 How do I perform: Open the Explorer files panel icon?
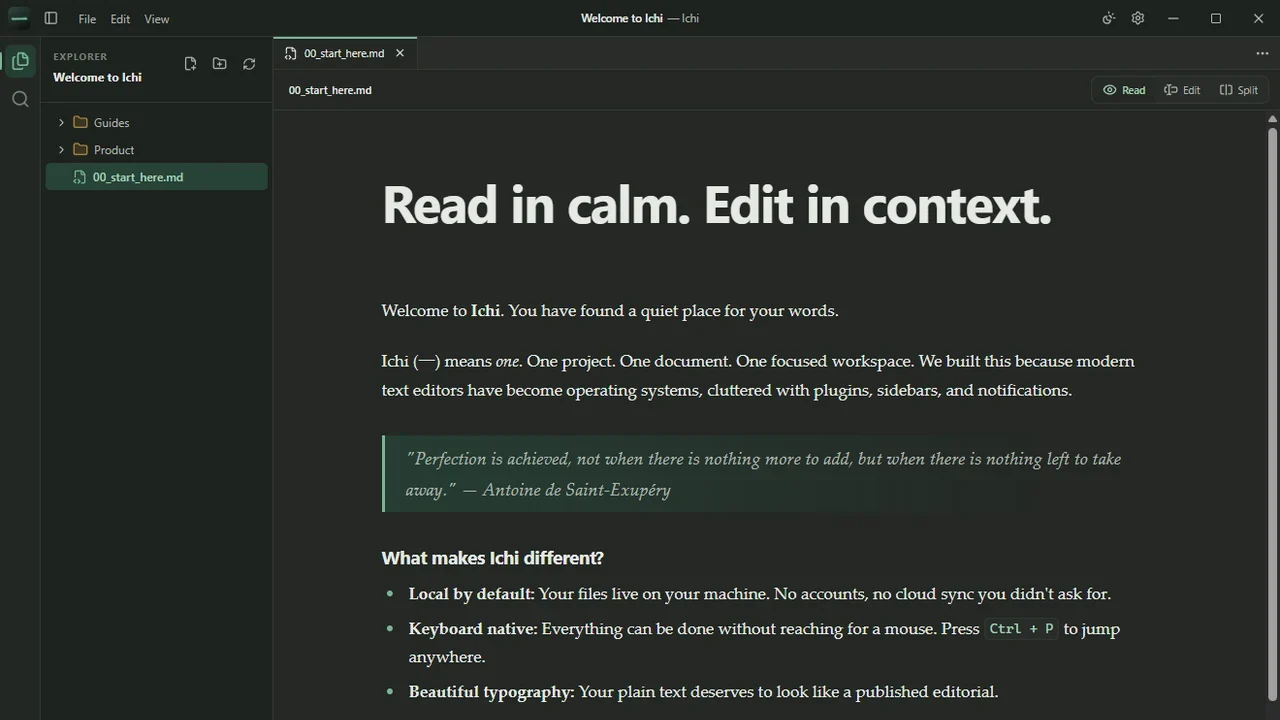pos(20,61)
